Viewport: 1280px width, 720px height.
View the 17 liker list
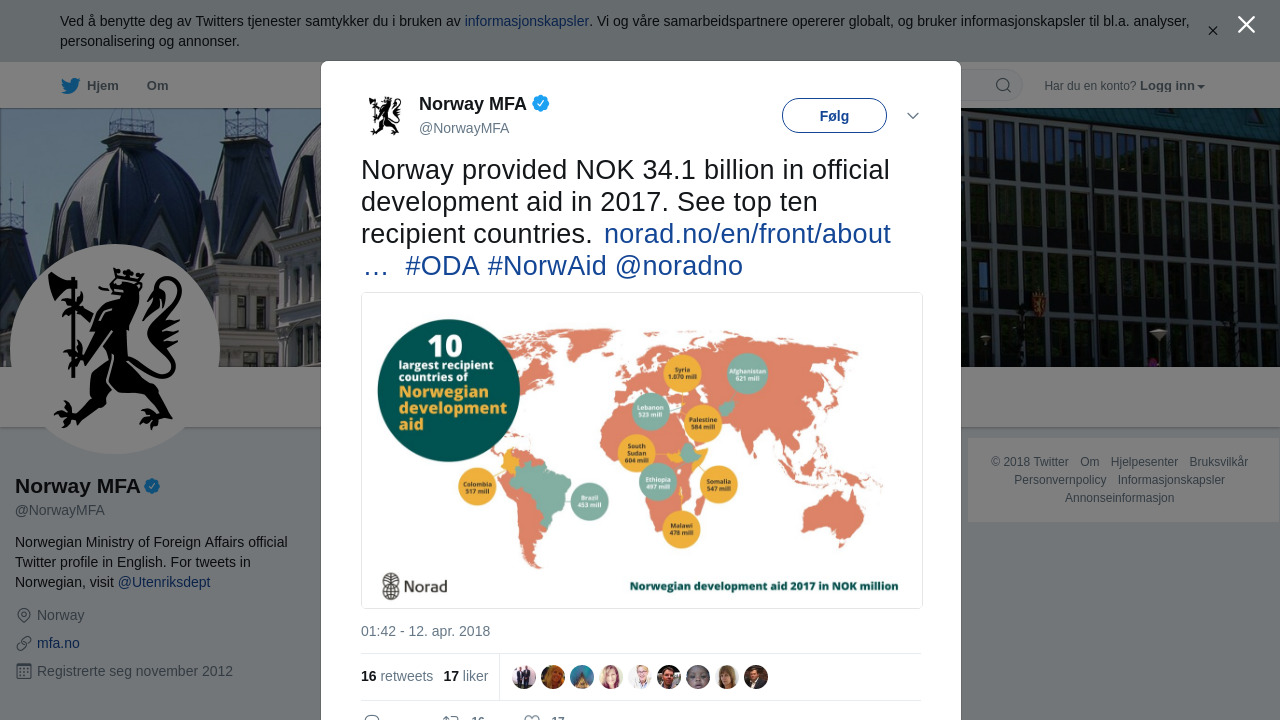[466, 676]
